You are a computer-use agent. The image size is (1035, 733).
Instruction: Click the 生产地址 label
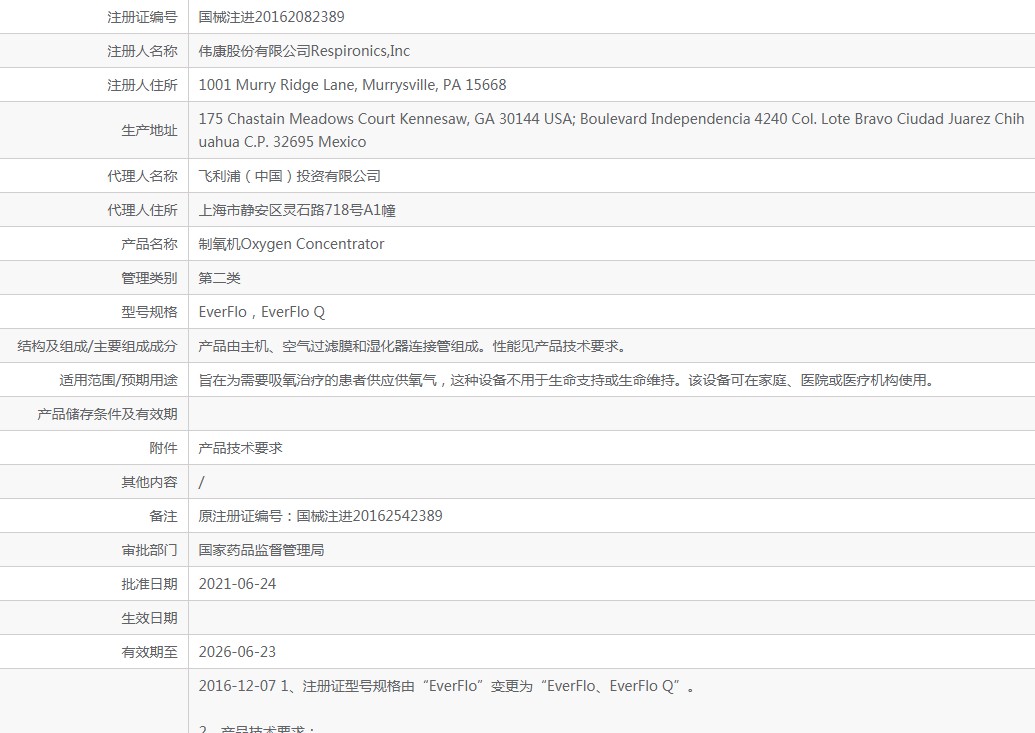tap(150, 130)
